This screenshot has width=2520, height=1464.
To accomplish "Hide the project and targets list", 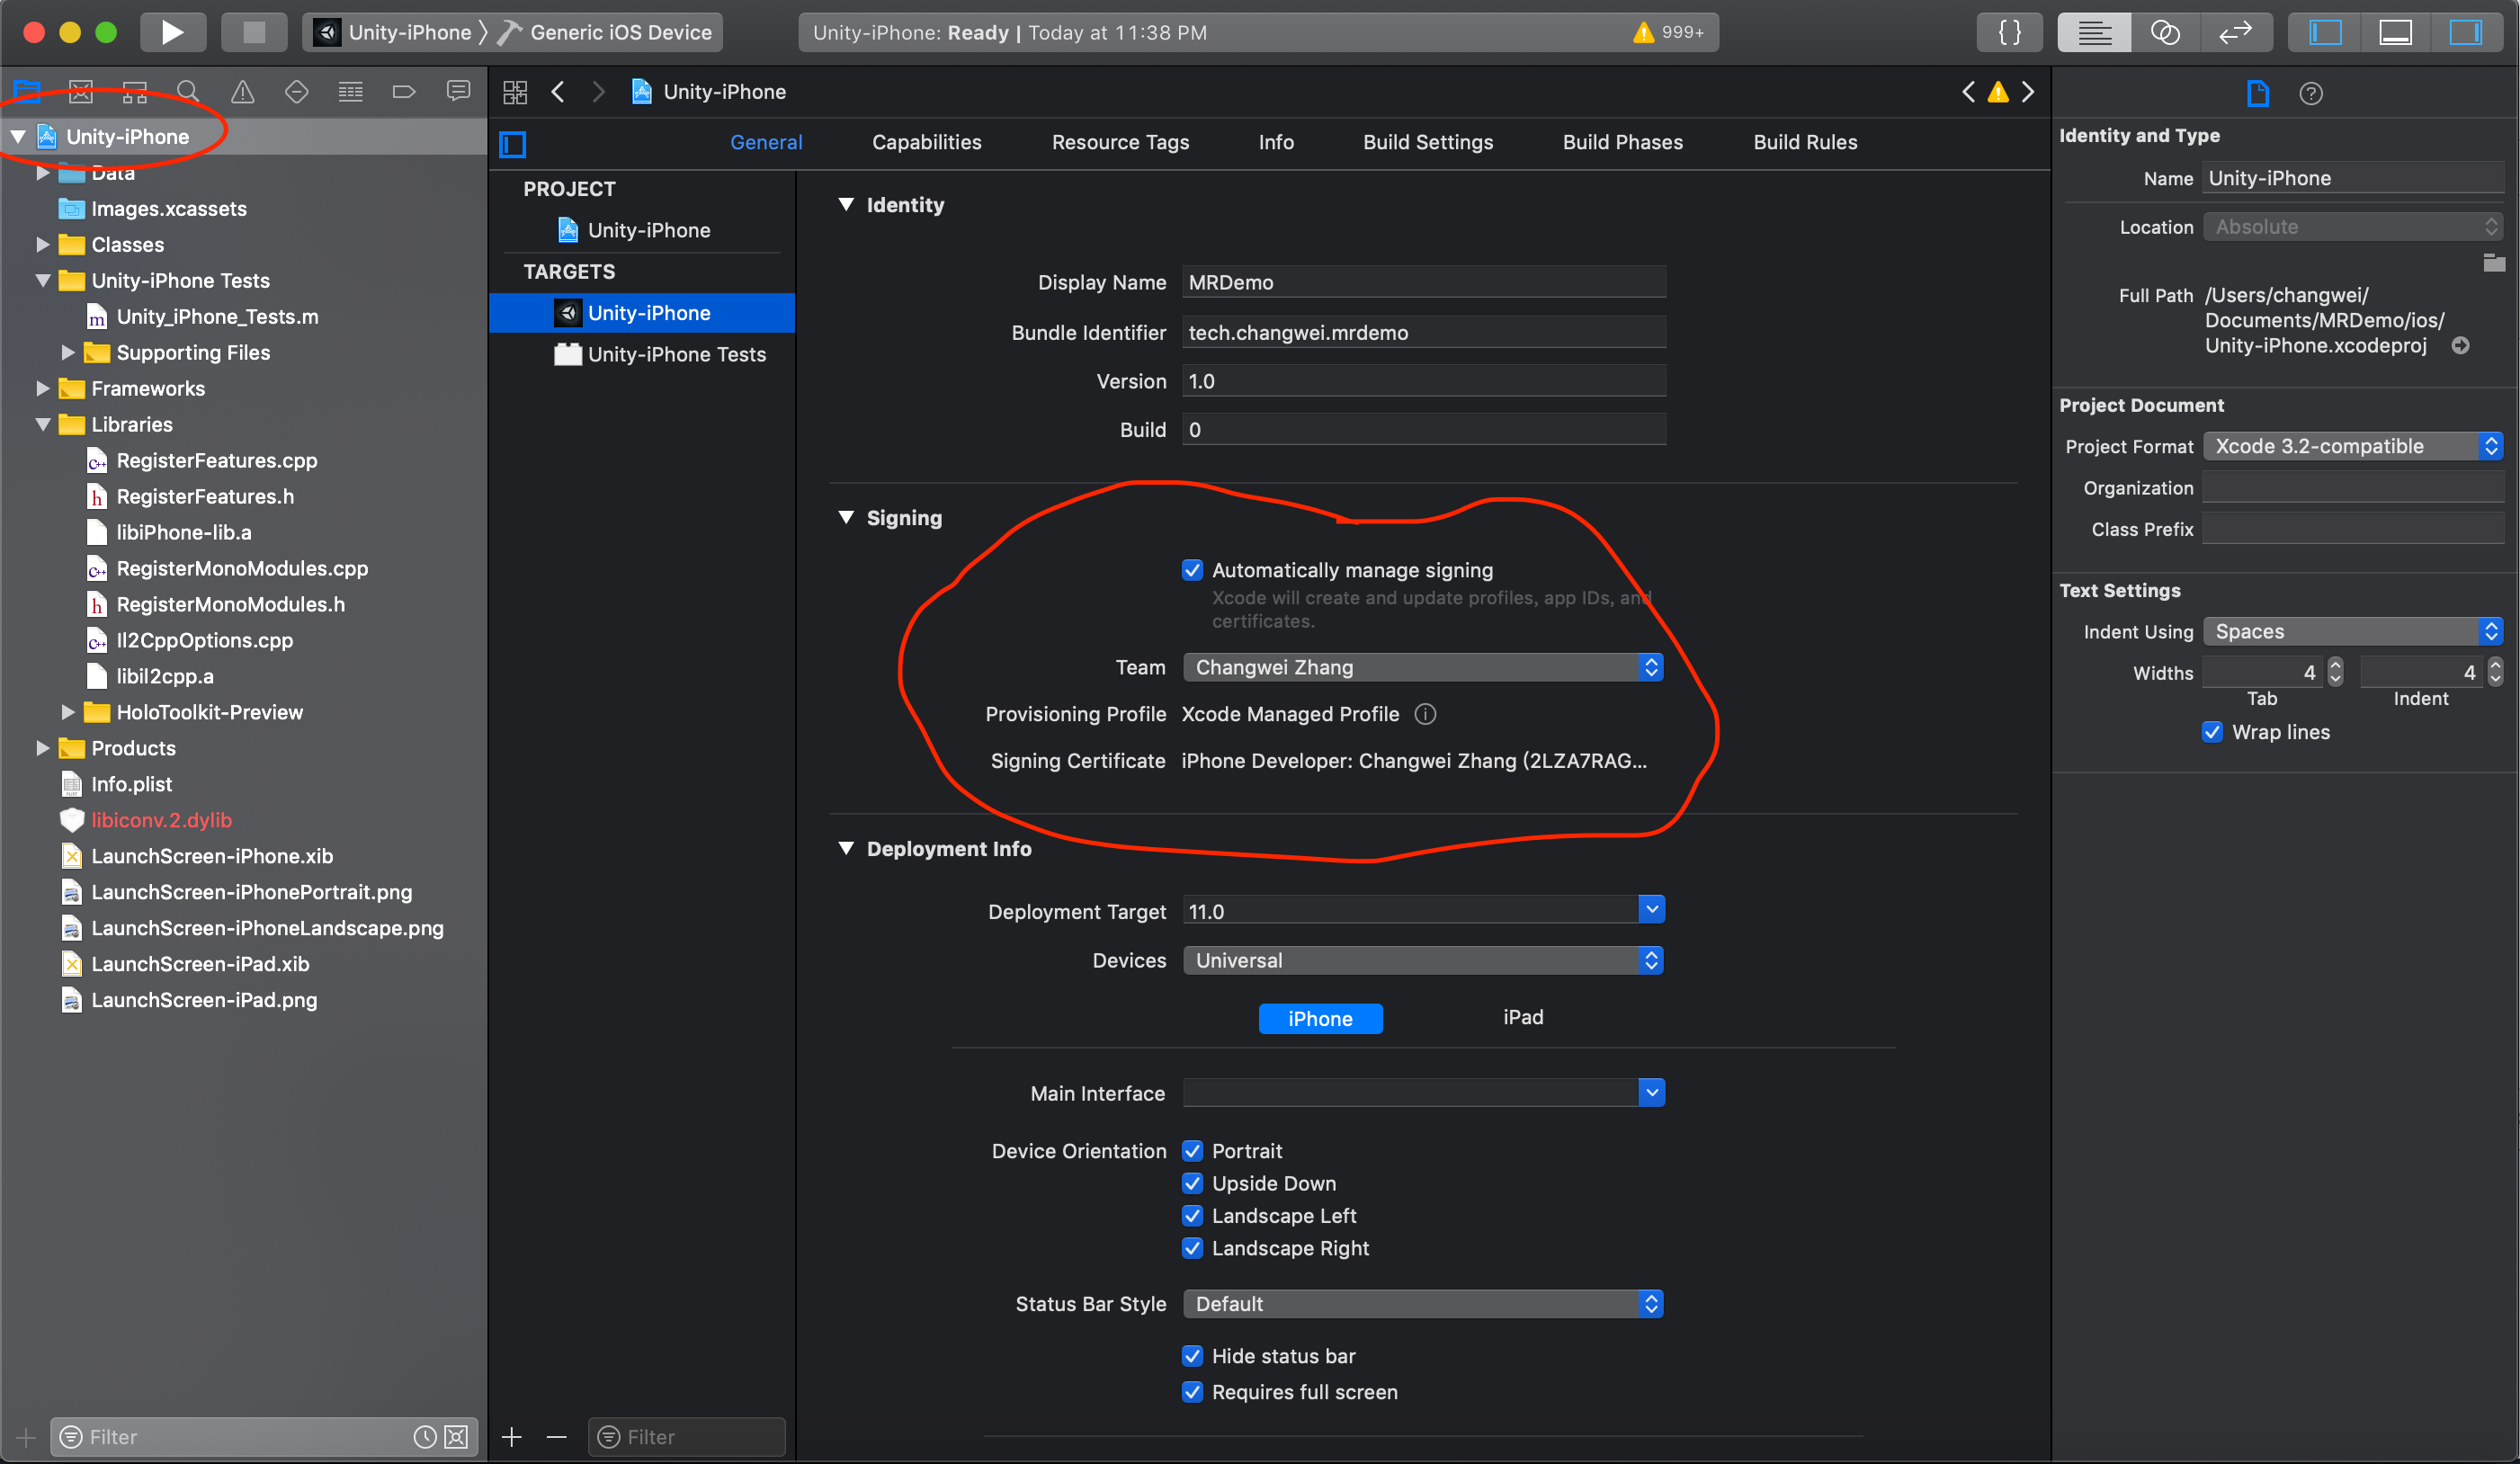I will 513,144.
